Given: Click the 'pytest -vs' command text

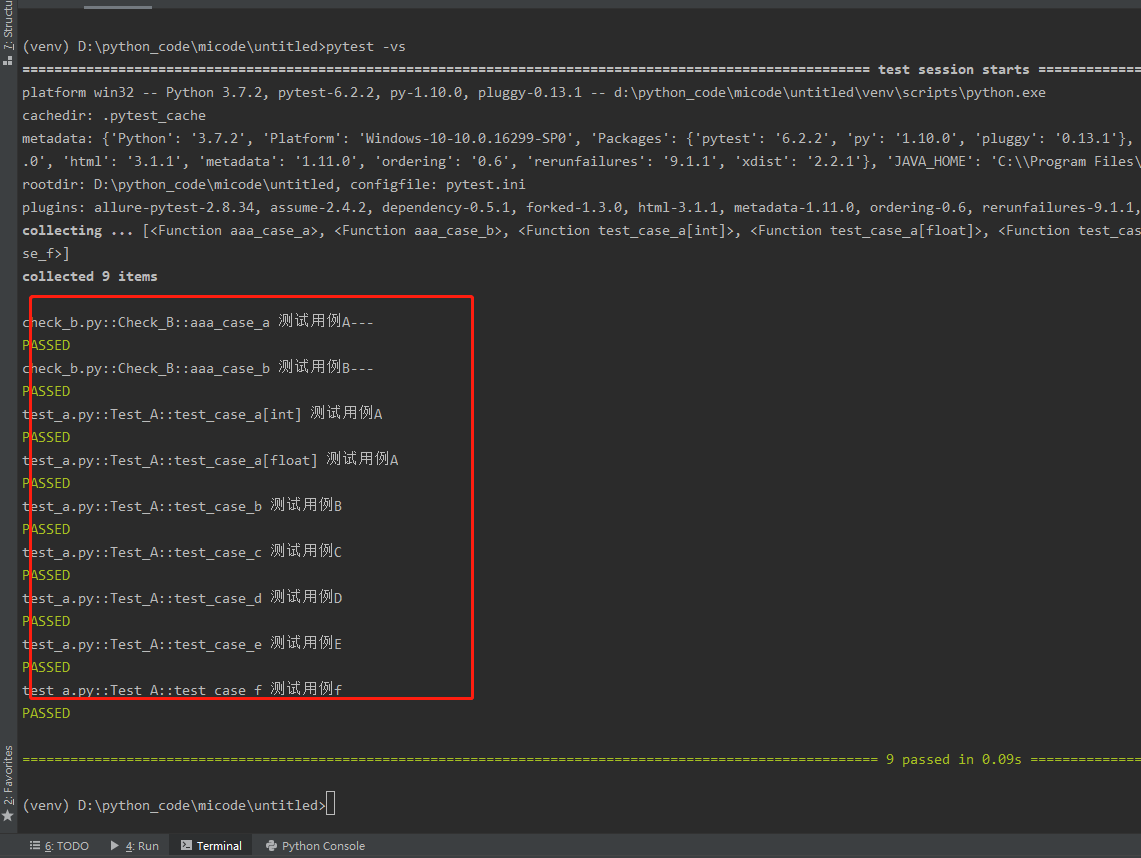Looking at the screenshot, I should pyautogui.click(x=365, y=47).
